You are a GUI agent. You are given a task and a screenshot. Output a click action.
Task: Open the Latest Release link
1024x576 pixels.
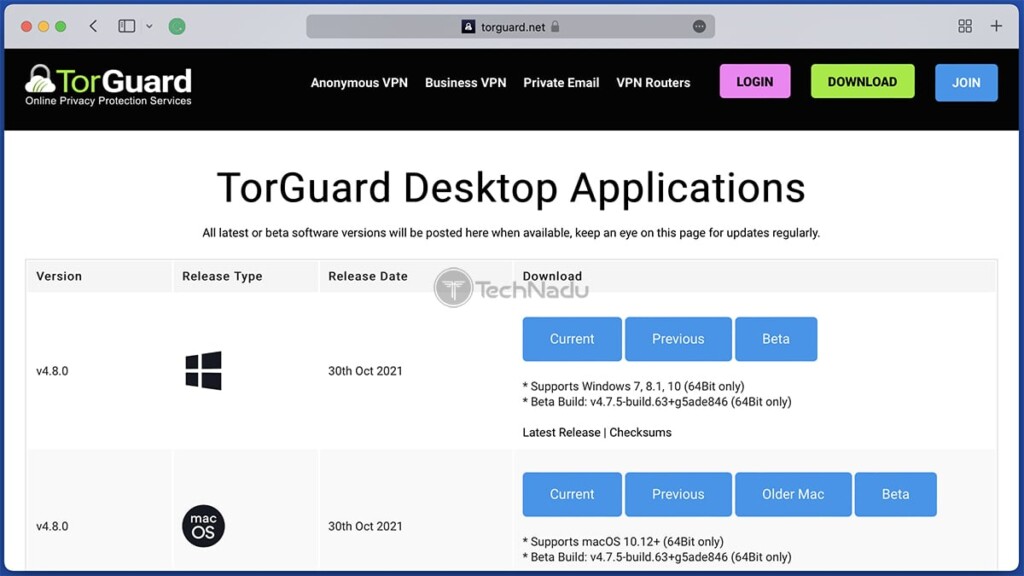tap(561, 432)
